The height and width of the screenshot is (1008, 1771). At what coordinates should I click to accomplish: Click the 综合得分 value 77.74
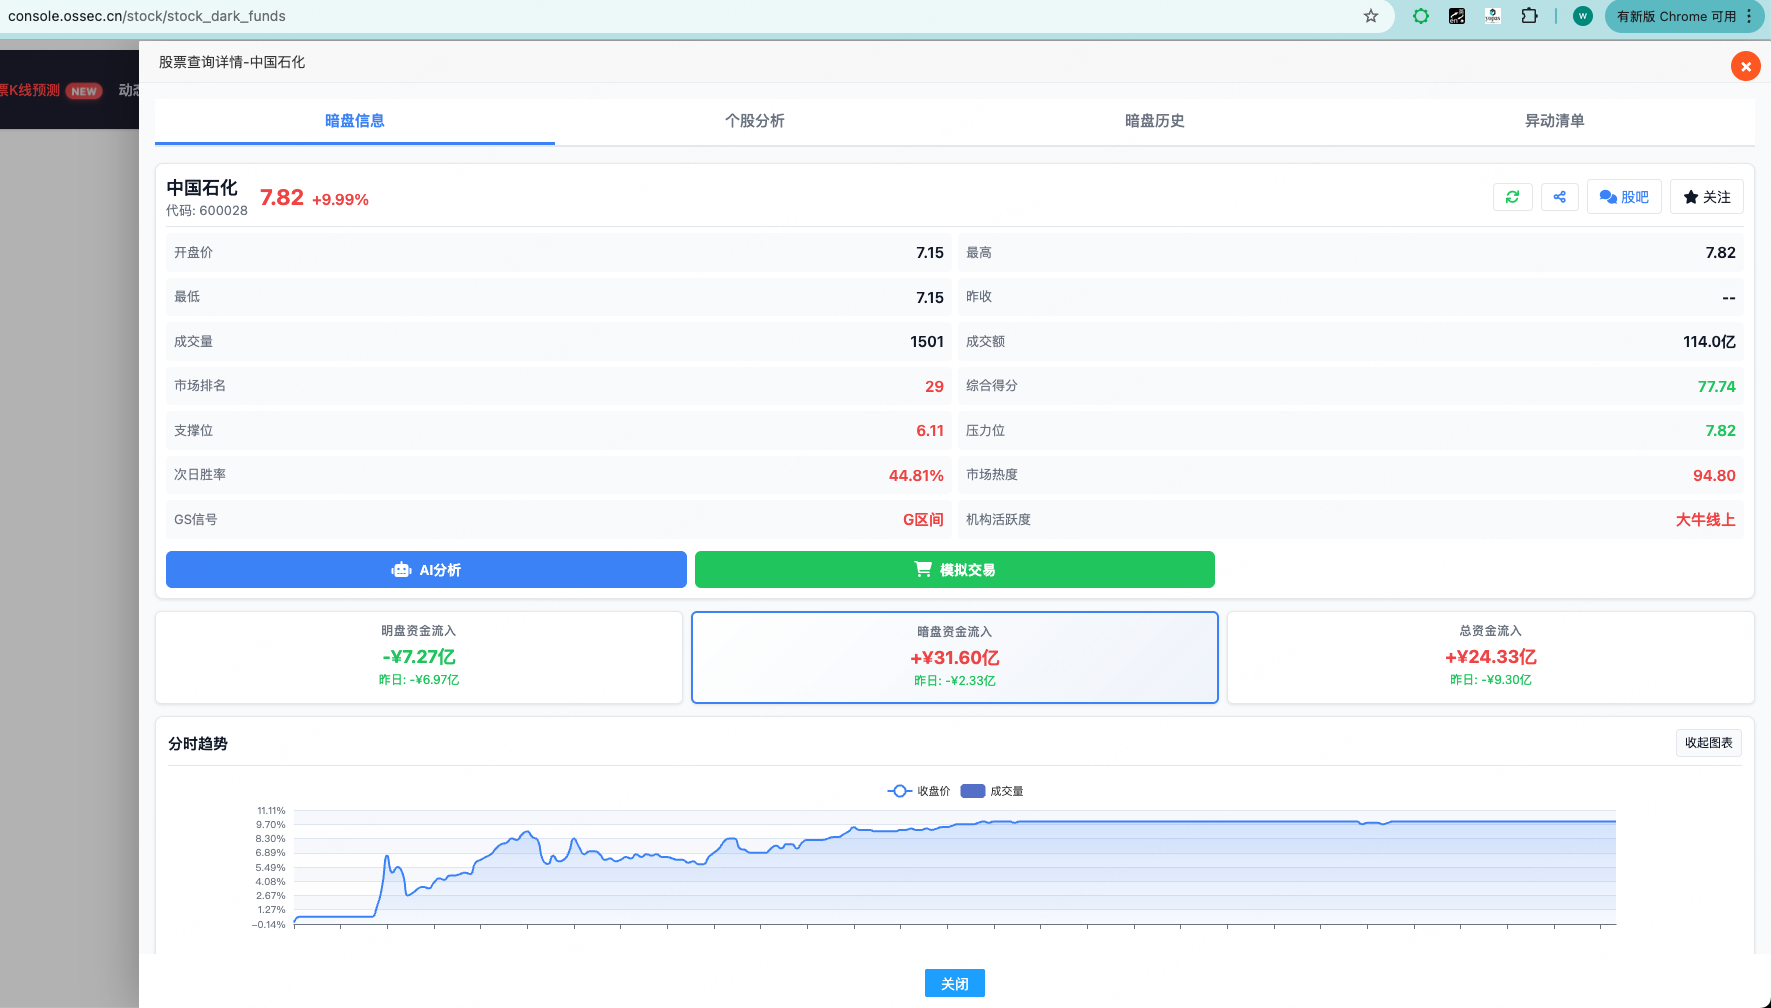click(x=1717, y=387)
